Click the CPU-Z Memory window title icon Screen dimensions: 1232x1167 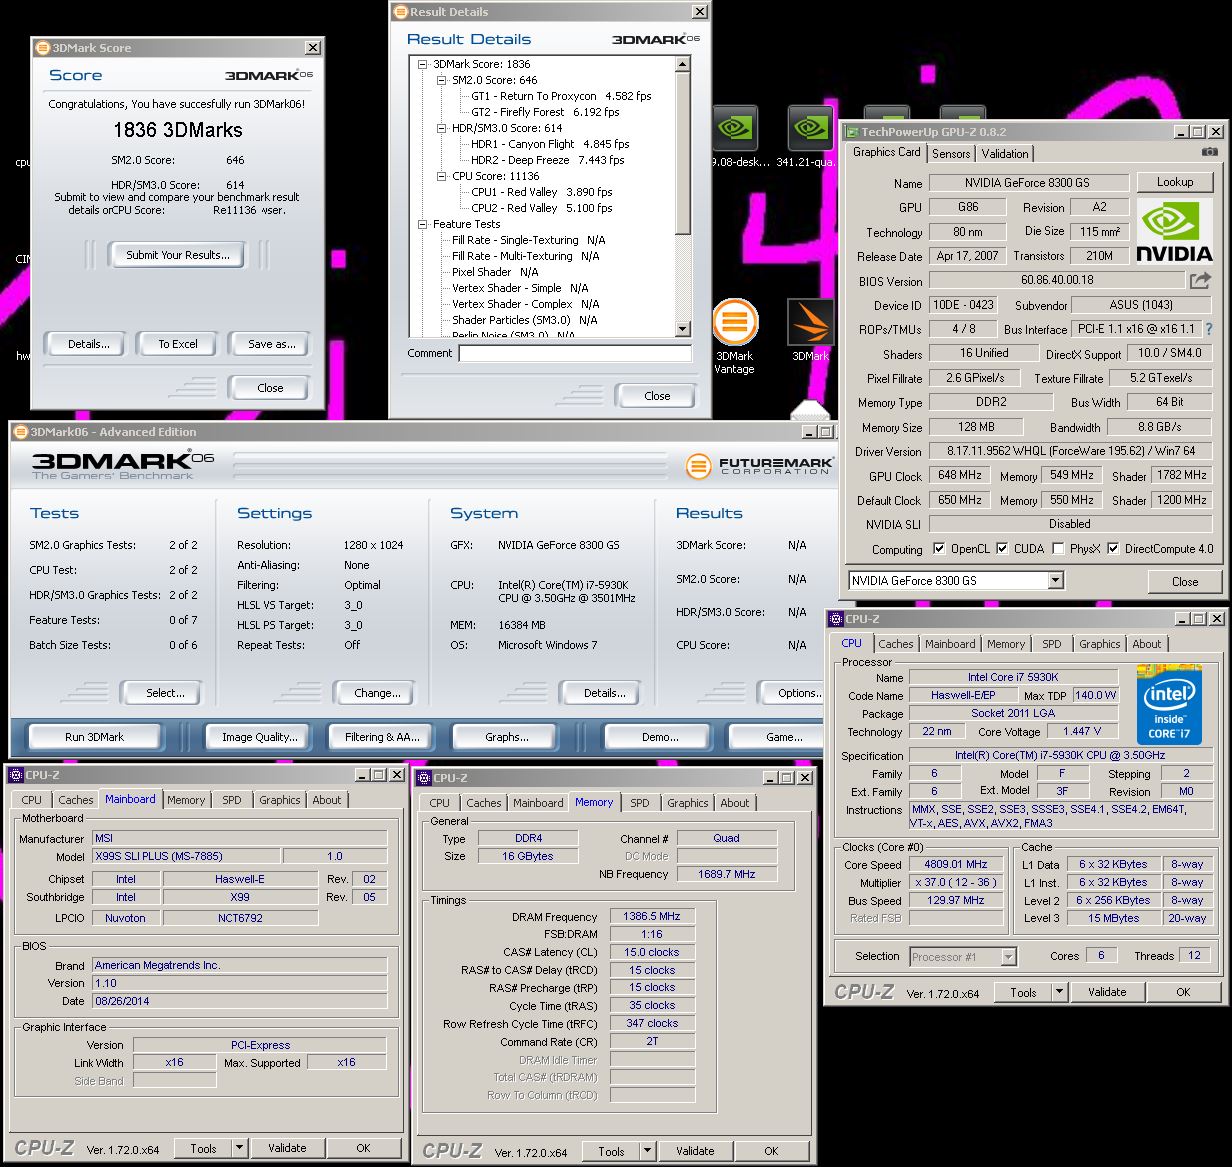tap(424, 778)
